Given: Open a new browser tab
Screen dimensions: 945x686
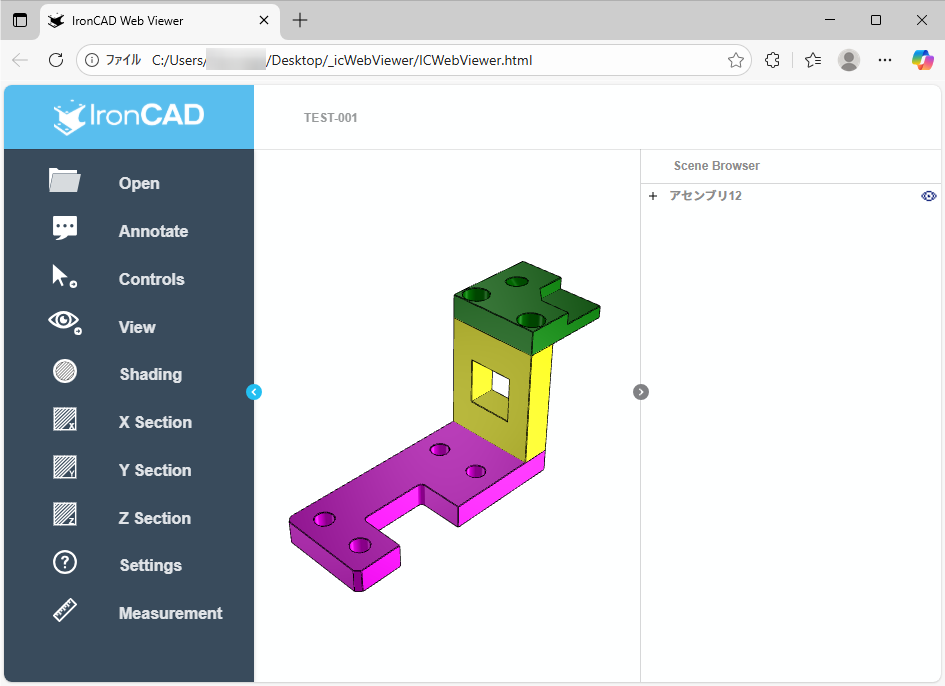Looking at the screenshot, I should [x=300, y=20].
